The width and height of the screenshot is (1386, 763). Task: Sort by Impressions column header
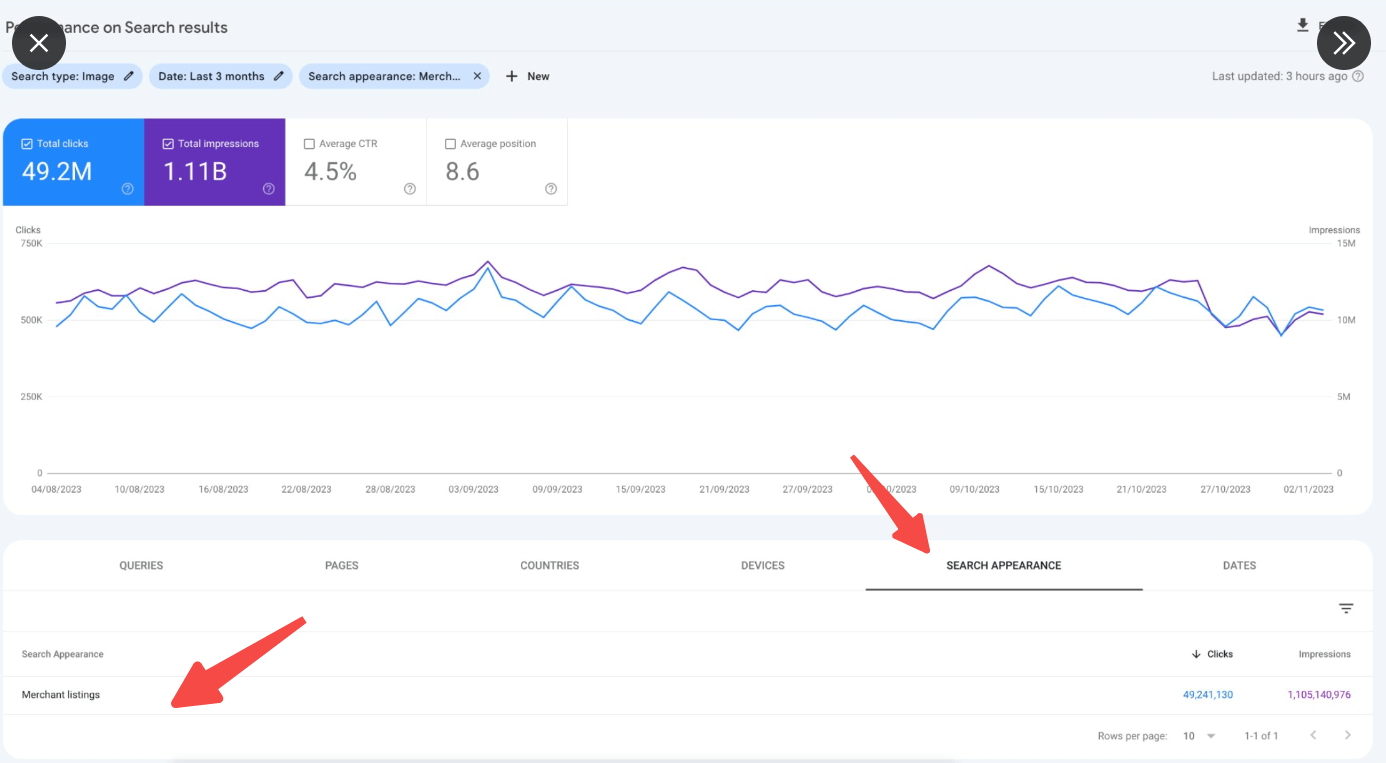pos(1325,654)
